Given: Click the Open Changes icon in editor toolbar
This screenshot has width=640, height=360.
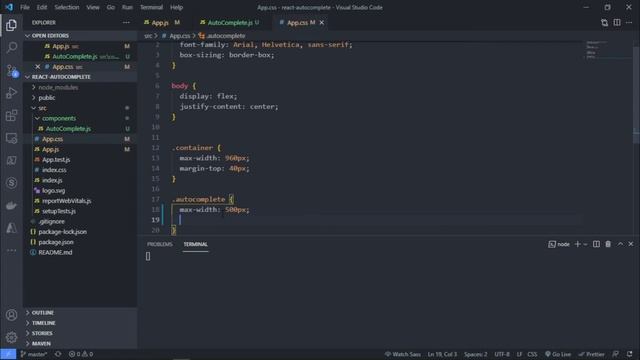Looking at the screenshot, I should click(x=604, y=23).
